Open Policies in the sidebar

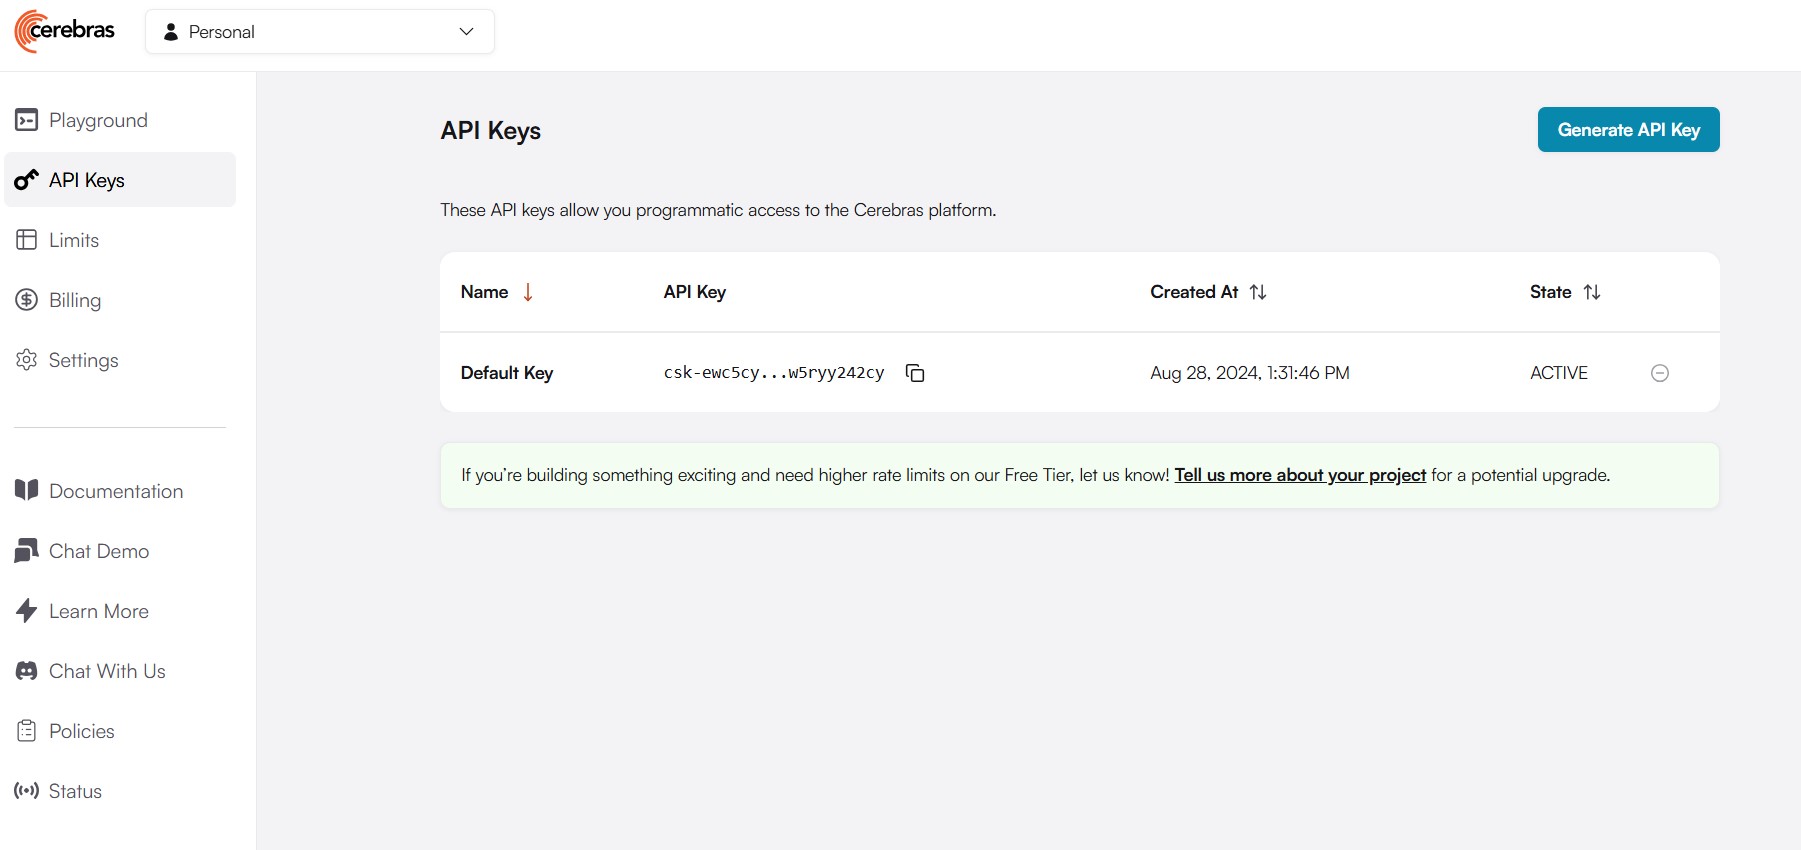pyautogui.click(x=82, y=731)
